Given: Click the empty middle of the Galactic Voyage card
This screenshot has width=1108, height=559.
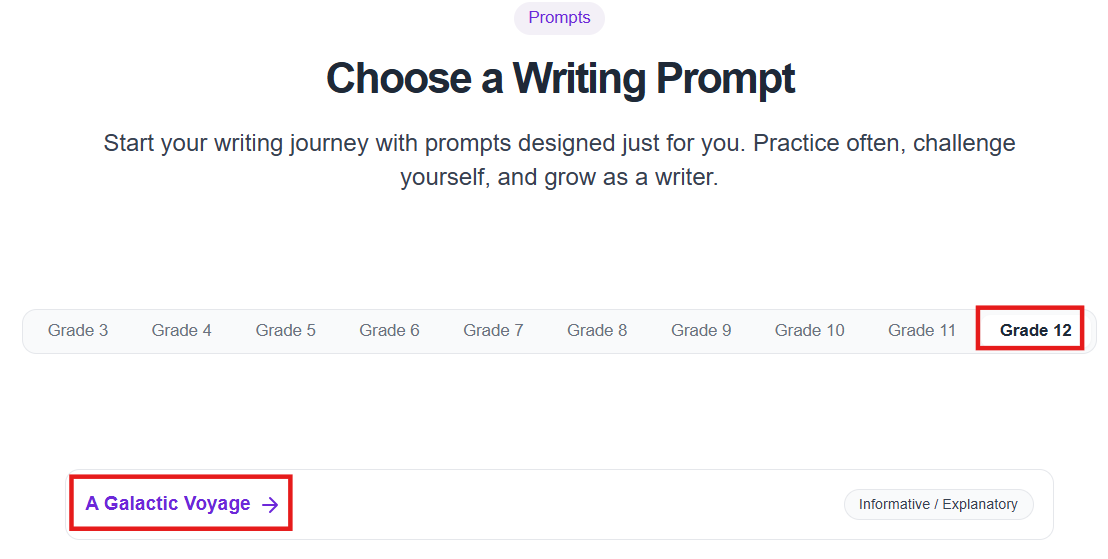Looking at the screenshot, I should click(x=560, y=505).
